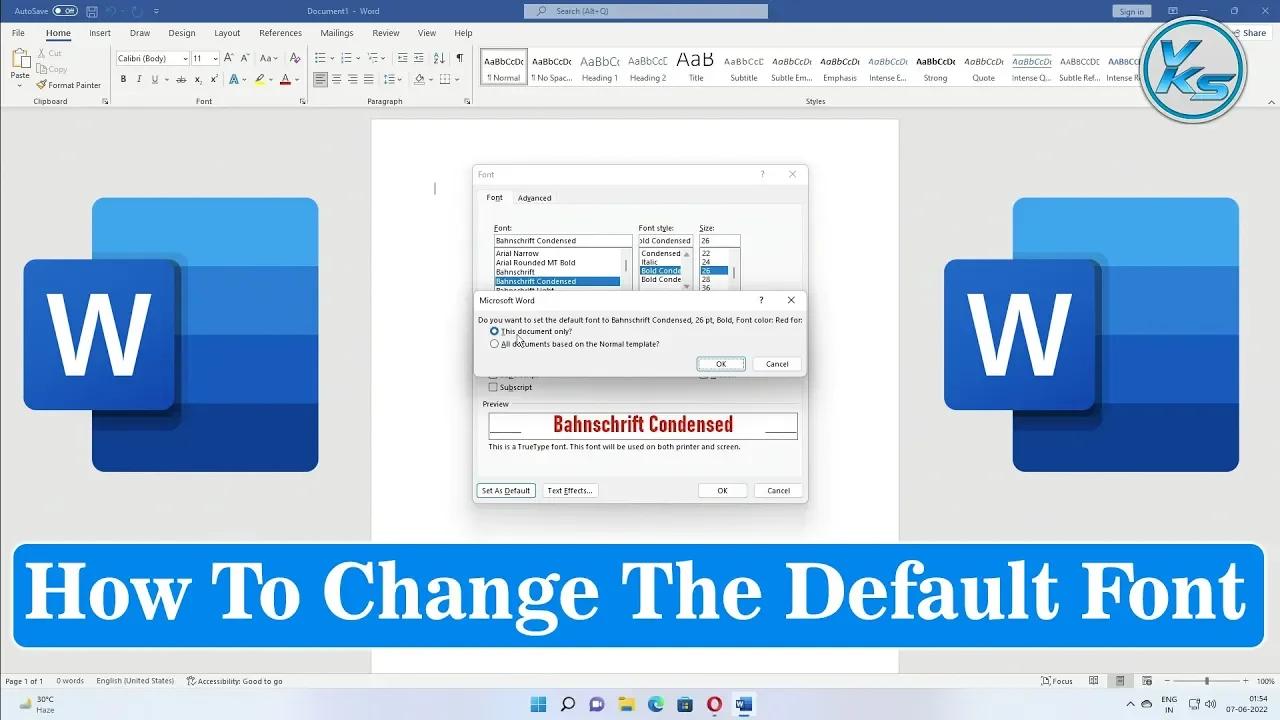Viewport: 1280px width, 720px height.
Task: Click the Sort A-Z icon
Action: tap(440, 58)
